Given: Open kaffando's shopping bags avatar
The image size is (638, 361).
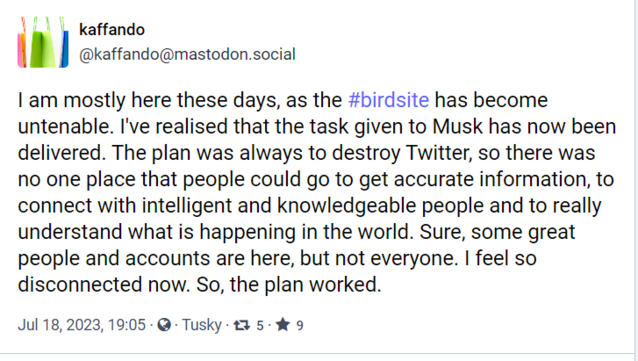Looking at the screenshot, I should (x=43, y=42).
